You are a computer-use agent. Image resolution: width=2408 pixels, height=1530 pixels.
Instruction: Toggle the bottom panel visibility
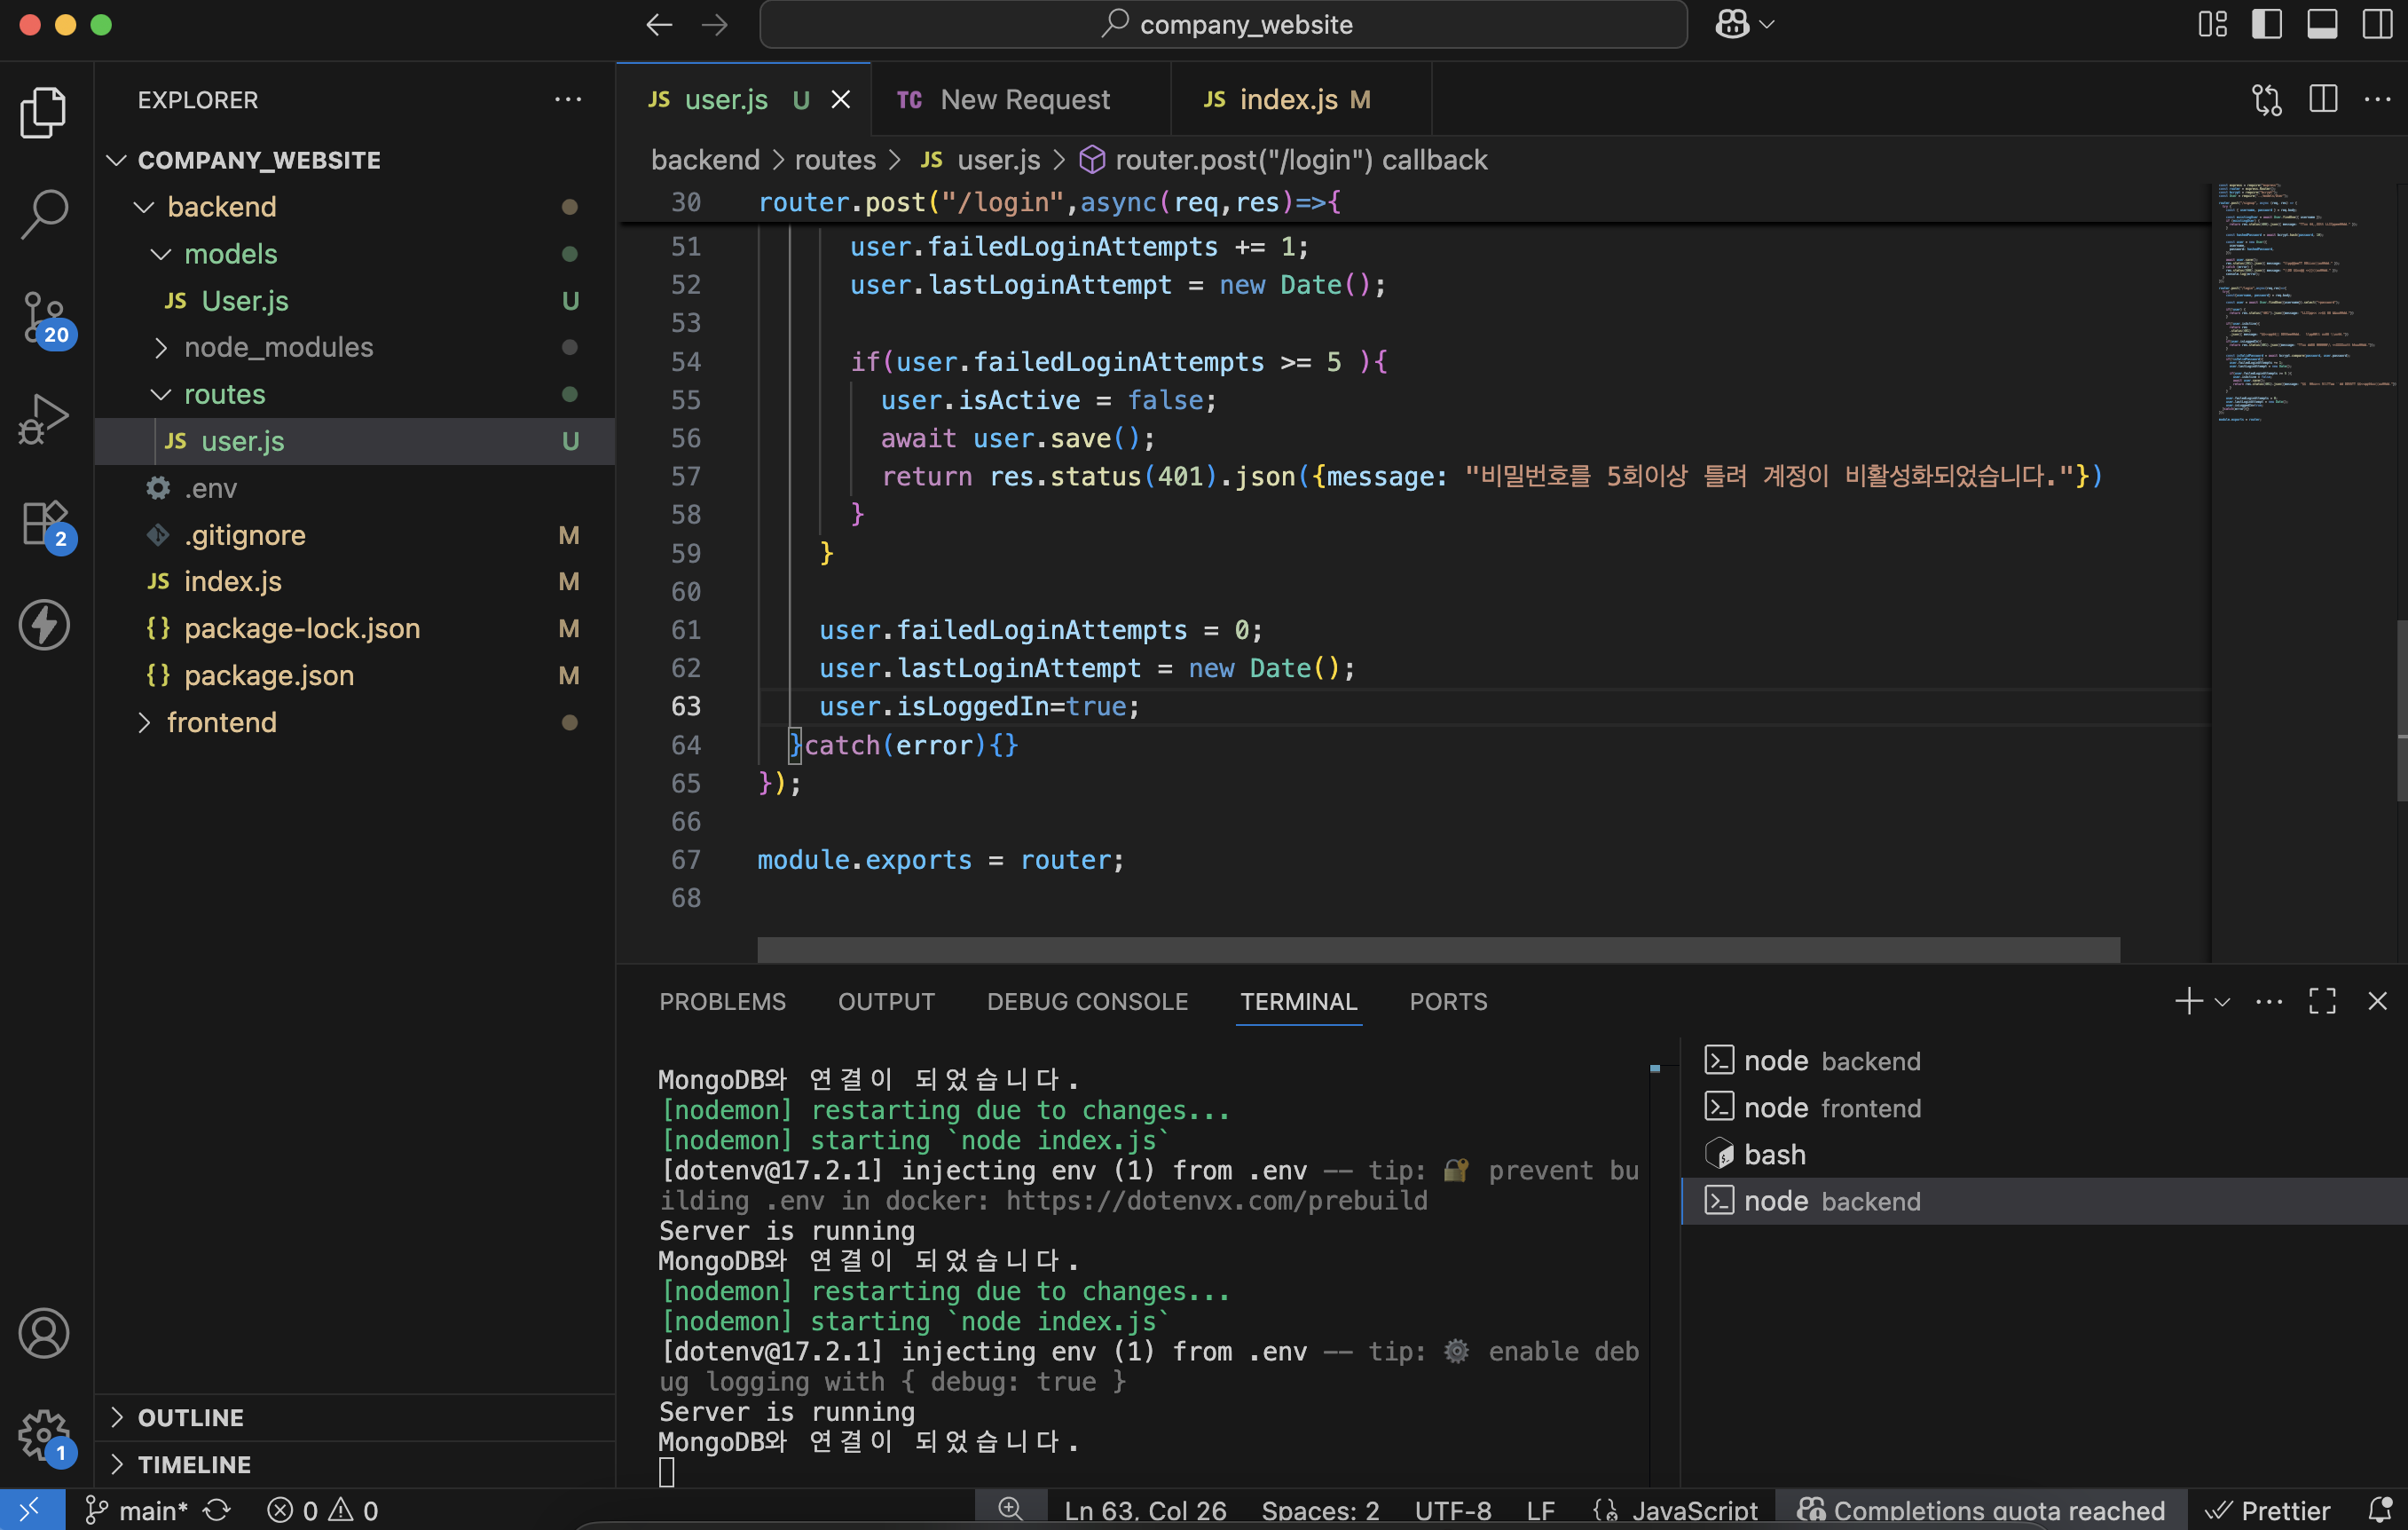coord(2322,24)
